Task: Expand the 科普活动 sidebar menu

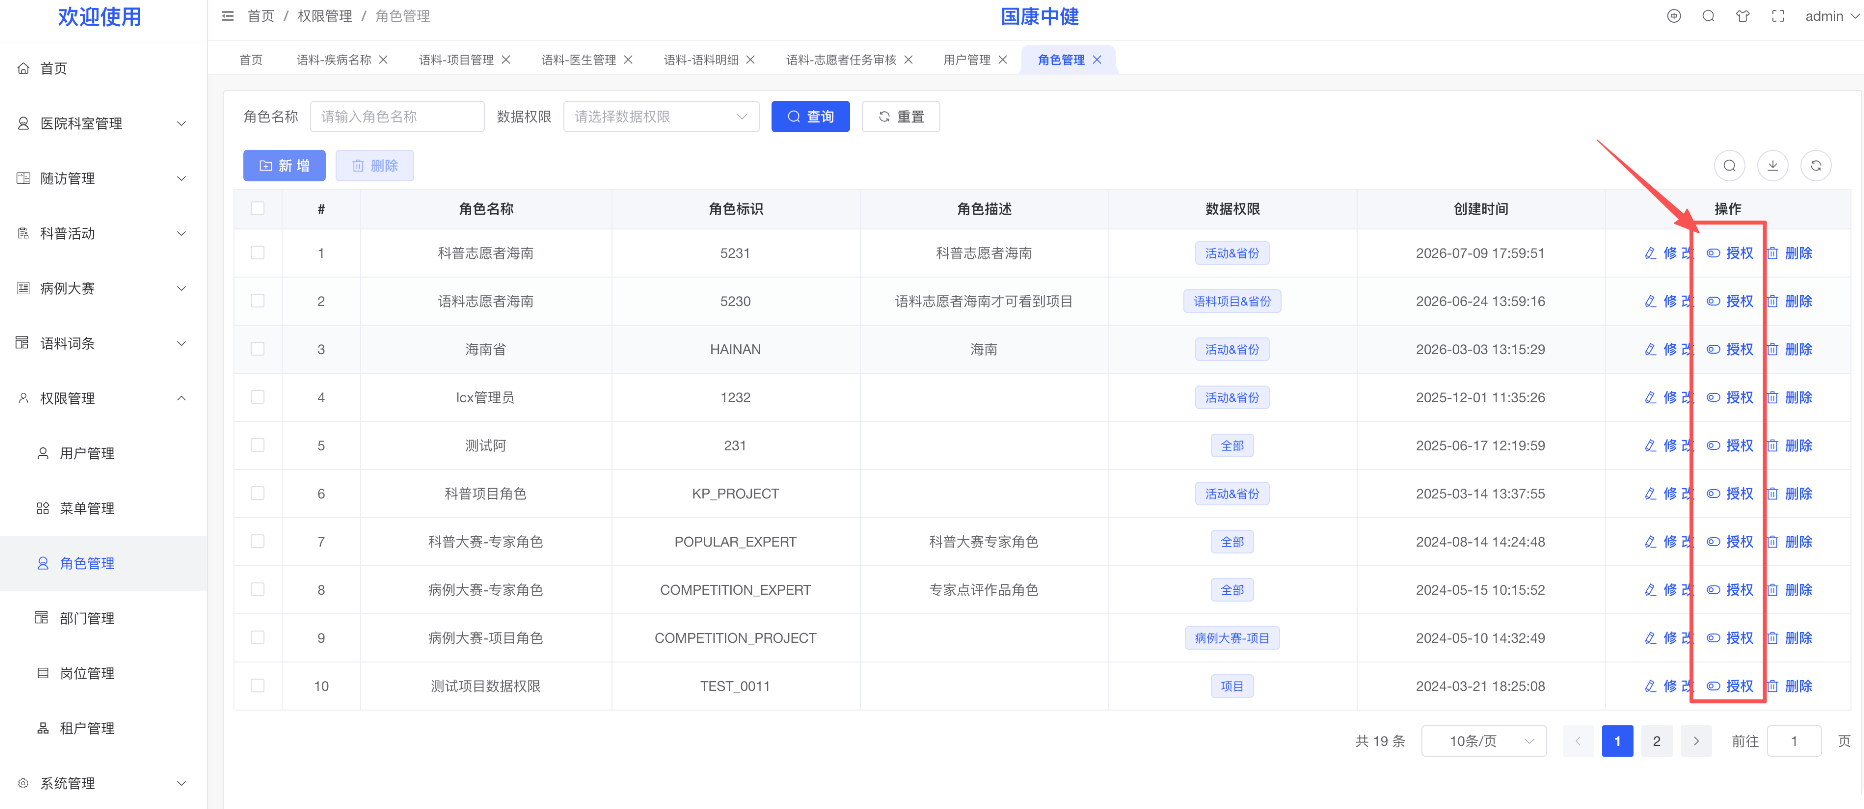Action: tap(103, 233)
